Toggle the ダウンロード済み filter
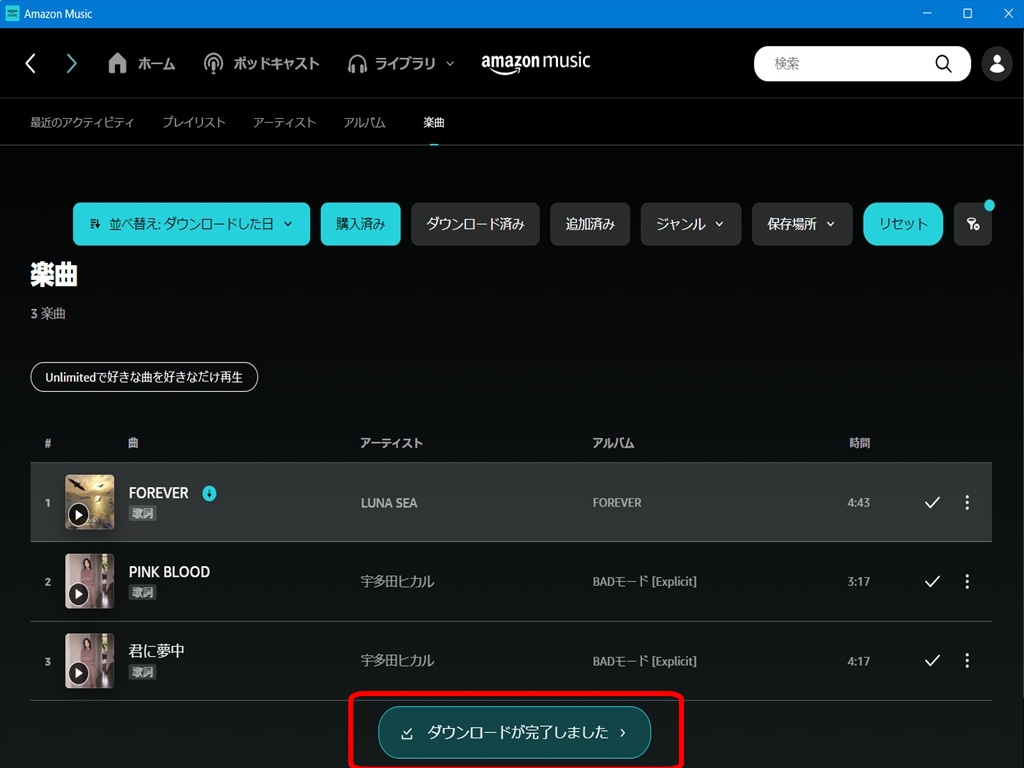This screenshot has height=768, width=1024. click(x=475, y=224)
